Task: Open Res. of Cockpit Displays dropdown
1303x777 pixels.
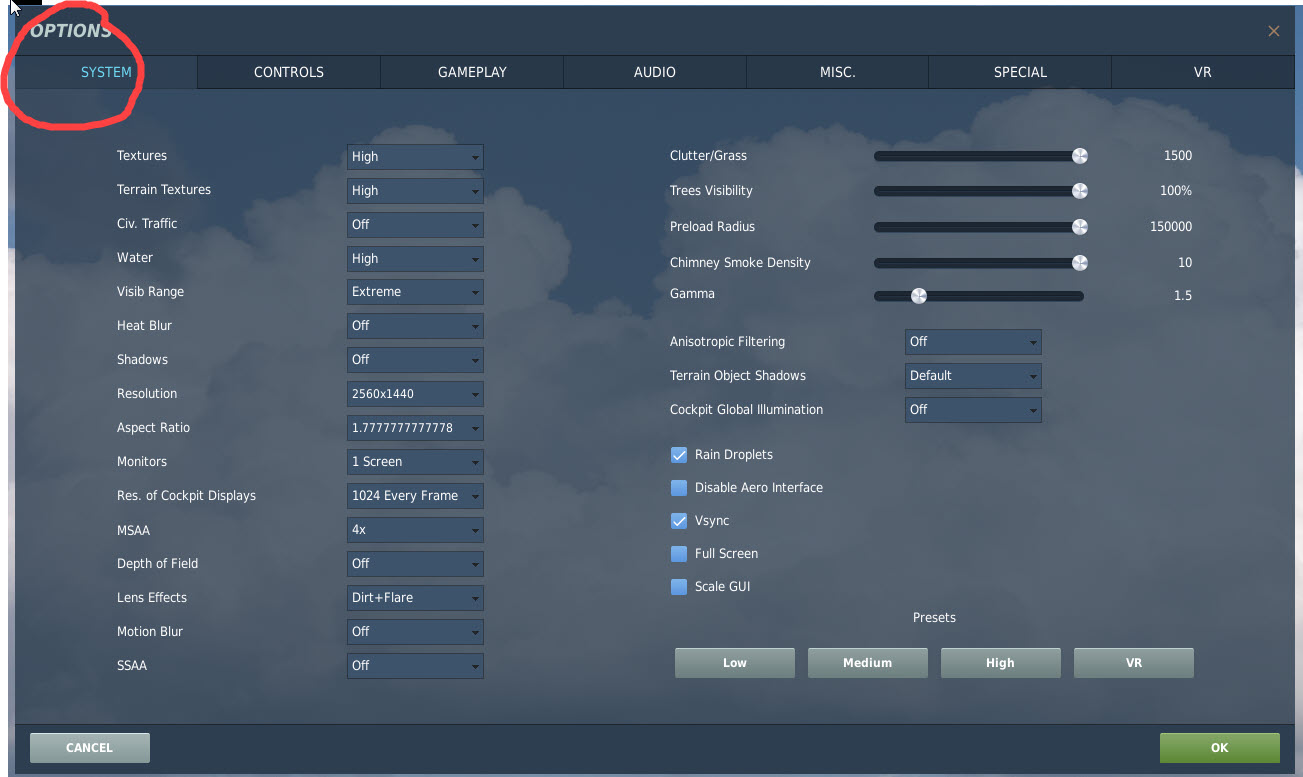Action: point(415,496)
